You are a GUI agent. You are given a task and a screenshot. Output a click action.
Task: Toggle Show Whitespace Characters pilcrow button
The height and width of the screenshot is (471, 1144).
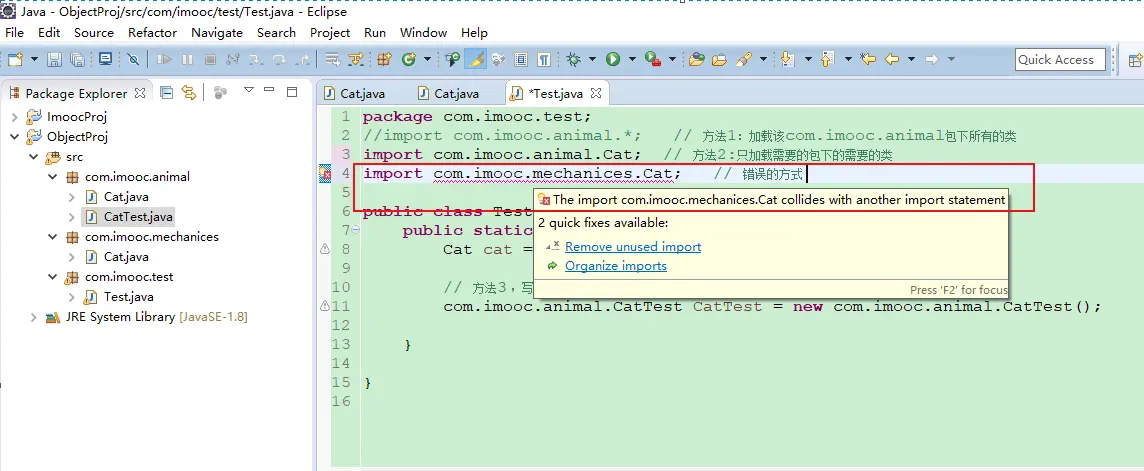(543, 60)
